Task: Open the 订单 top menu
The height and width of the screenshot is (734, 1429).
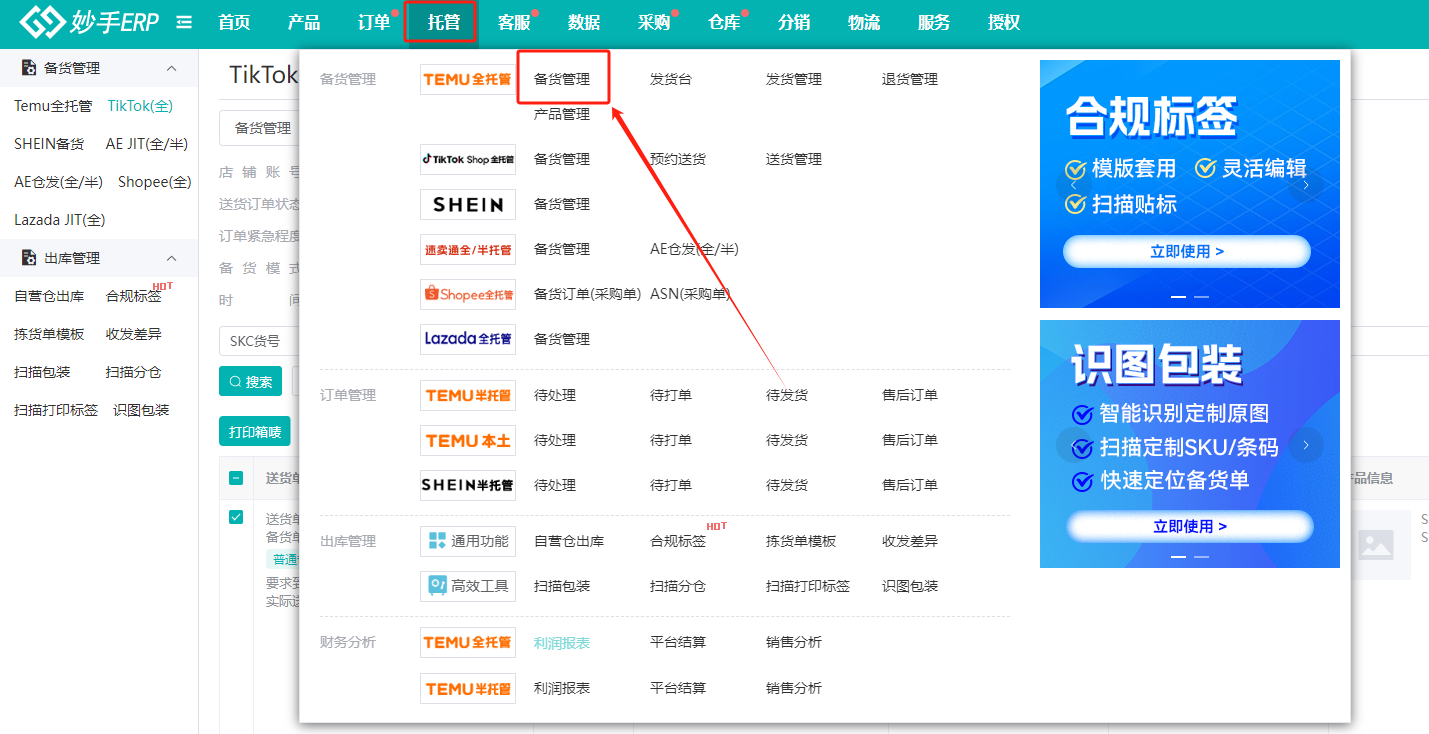Action: point(374,22)
